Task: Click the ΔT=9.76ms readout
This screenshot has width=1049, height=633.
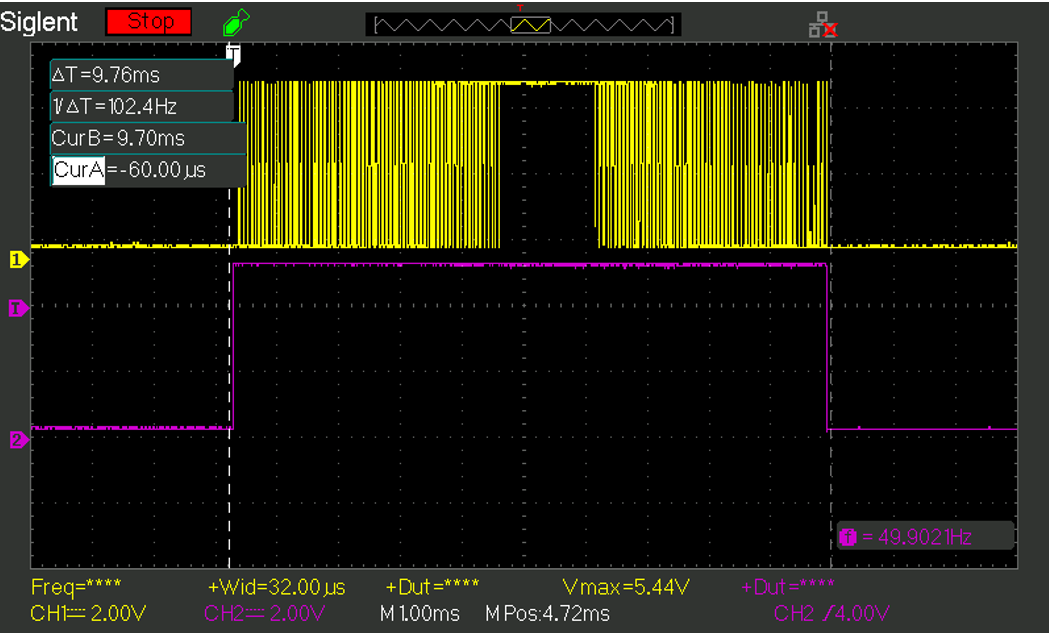Action: coord(142,75)
